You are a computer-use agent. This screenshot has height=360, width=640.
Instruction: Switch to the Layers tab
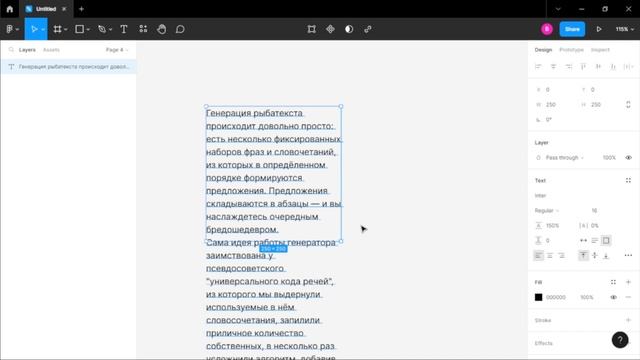click(27, 50)
